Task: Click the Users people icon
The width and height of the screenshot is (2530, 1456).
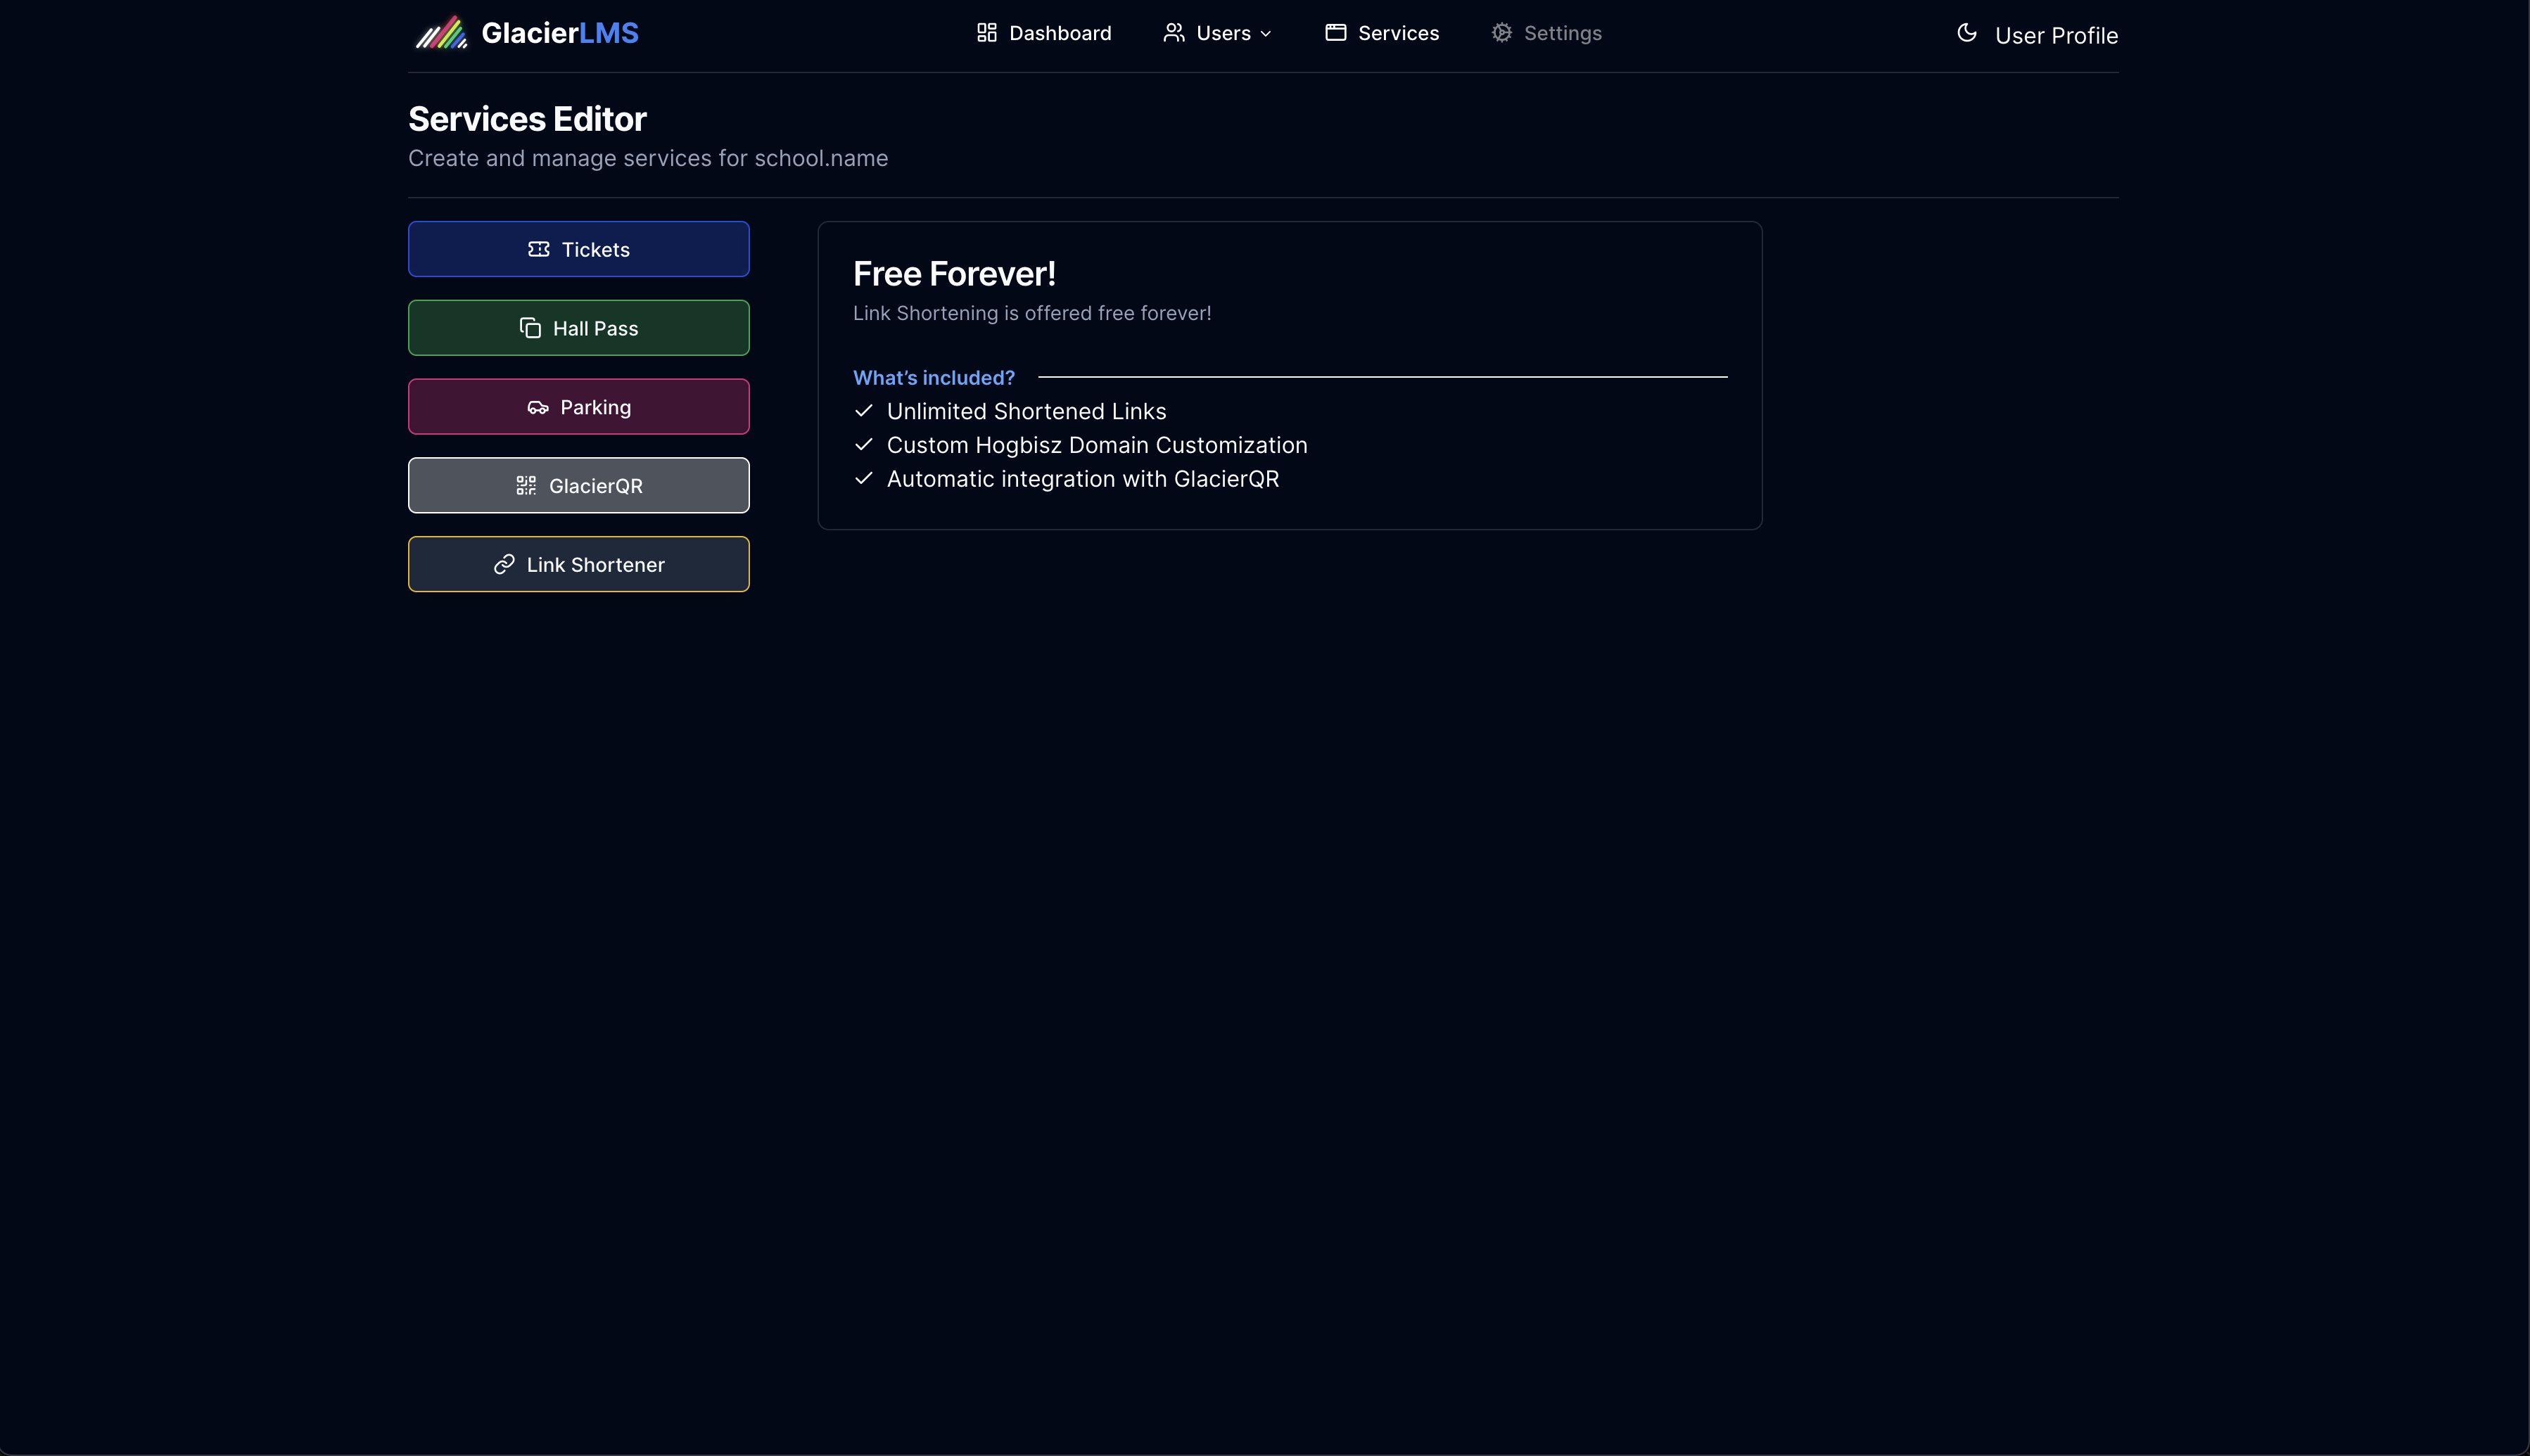Action: pos(1173,33)
